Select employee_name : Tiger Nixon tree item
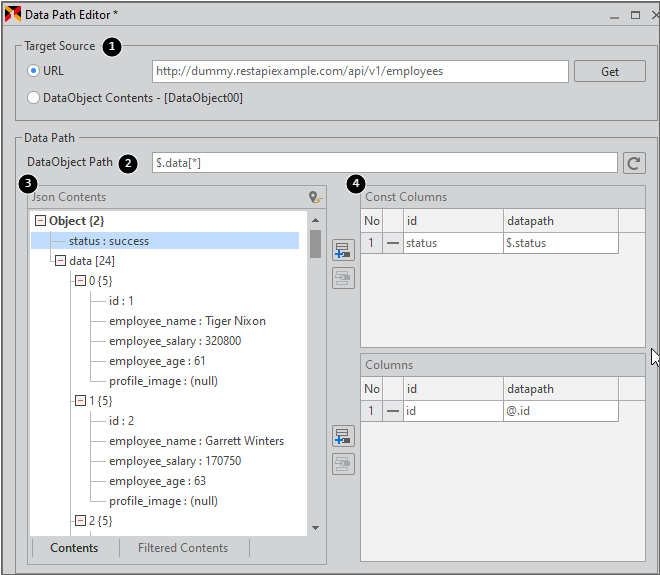 coord(187,321)
